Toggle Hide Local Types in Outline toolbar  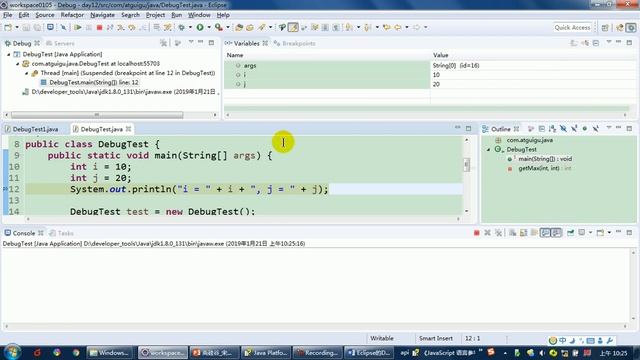tap(596, 129)
